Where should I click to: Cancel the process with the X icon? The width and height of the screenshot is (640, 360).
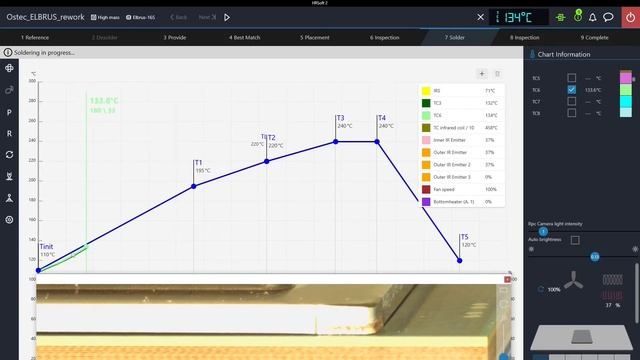coord(480,17)
